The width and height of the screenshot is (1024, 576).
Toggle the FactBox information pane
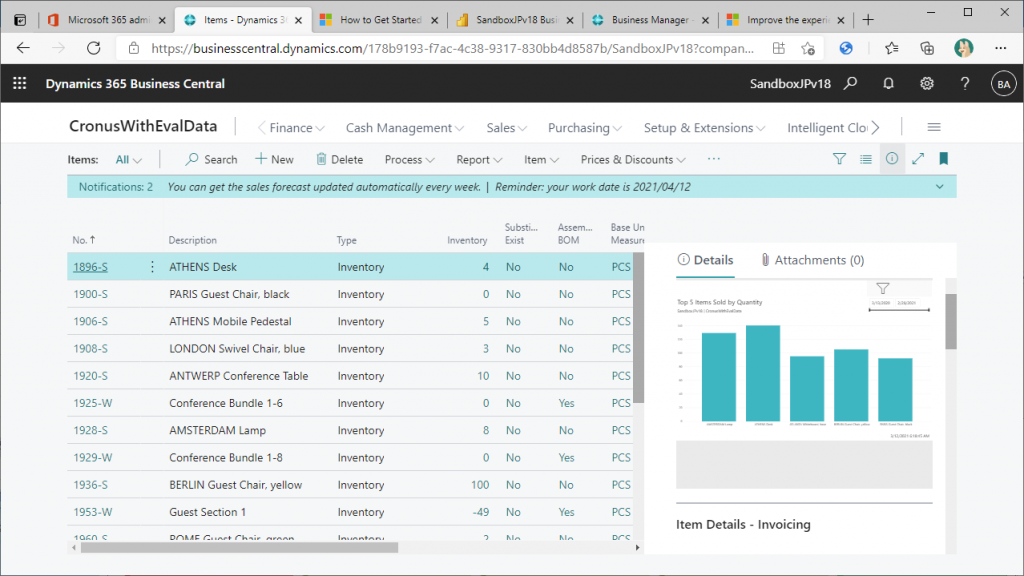[892, 159]
